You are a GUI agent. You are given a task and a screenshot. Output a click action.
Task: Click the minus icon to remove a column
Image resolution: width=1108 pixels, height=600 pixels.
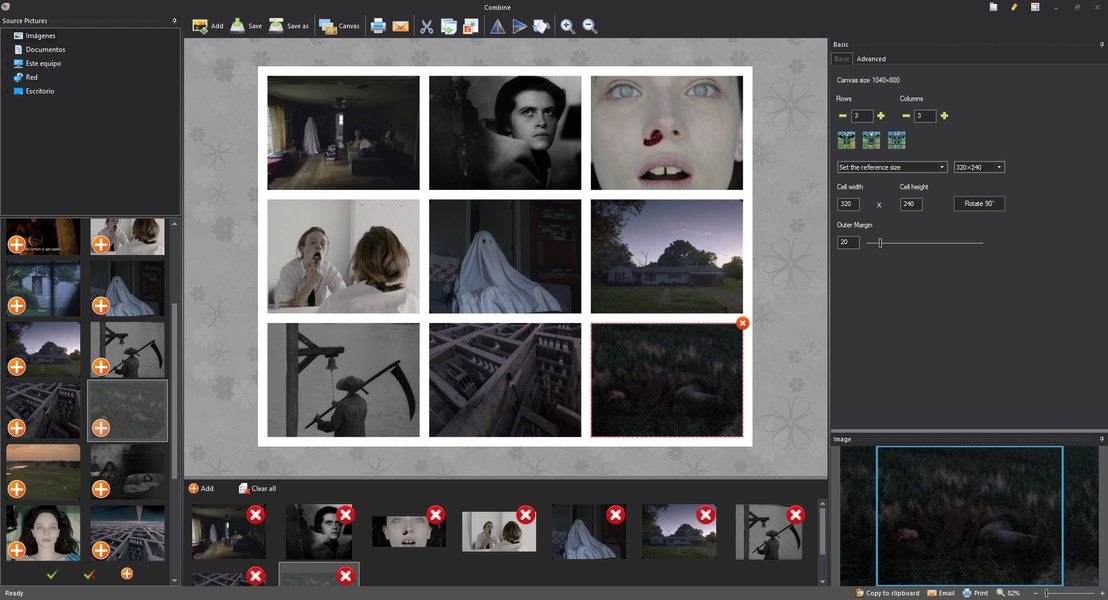906,116
